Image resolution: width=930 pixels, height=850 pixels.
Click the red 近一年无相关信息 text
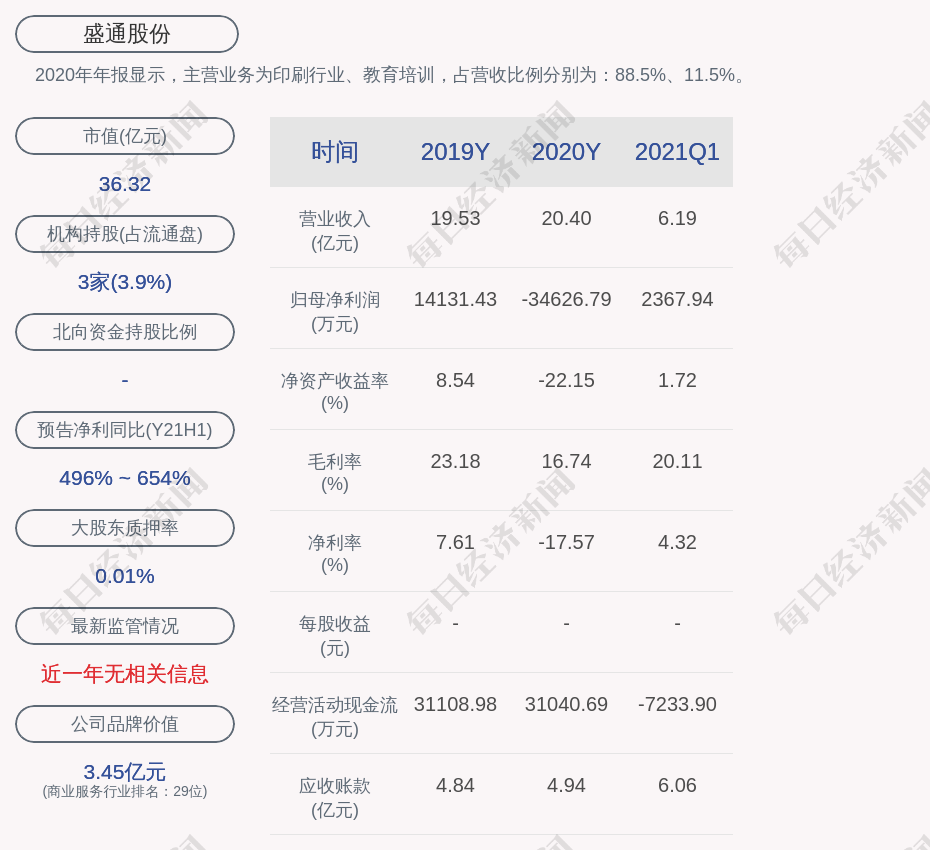pos(125,674)
